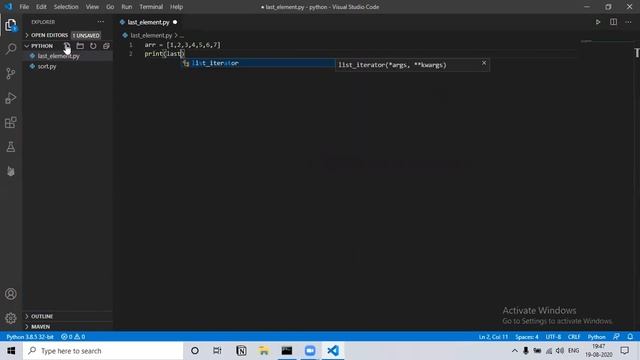Viewport: 640px width, 360px height.
Task: Open the volume control in tray
Action: point(560,351)
